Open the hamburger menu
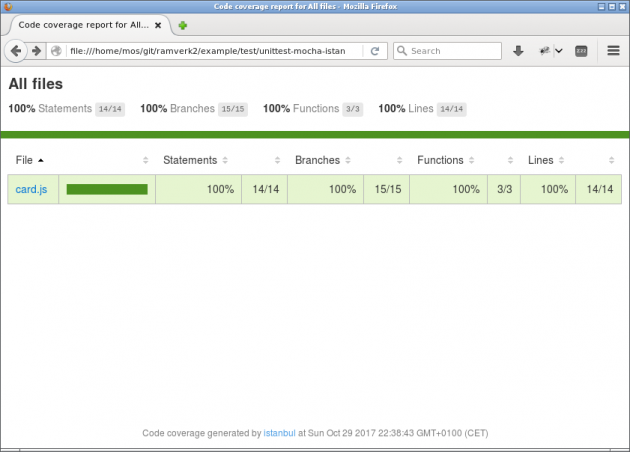 click(x=613, y=51)
